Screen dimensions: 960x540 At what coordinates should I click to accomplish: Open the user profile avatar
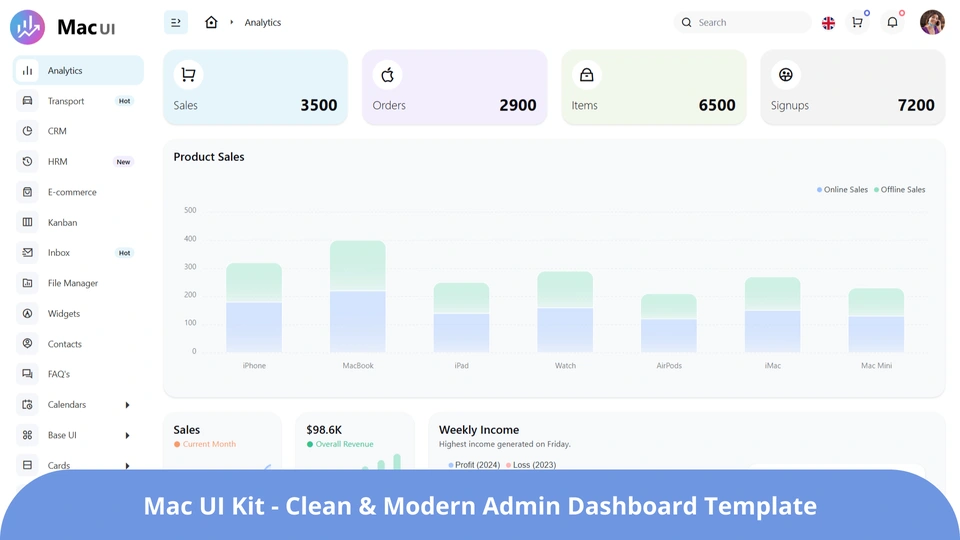point(932,22)
